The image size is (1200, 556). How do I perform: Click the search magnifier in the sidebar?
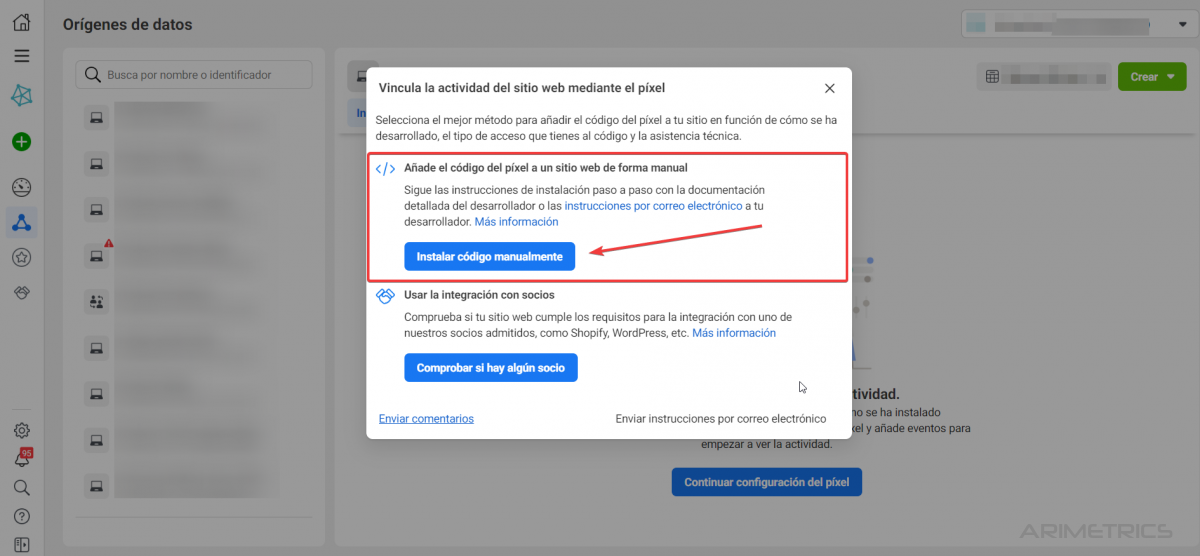tap(21, 488)
